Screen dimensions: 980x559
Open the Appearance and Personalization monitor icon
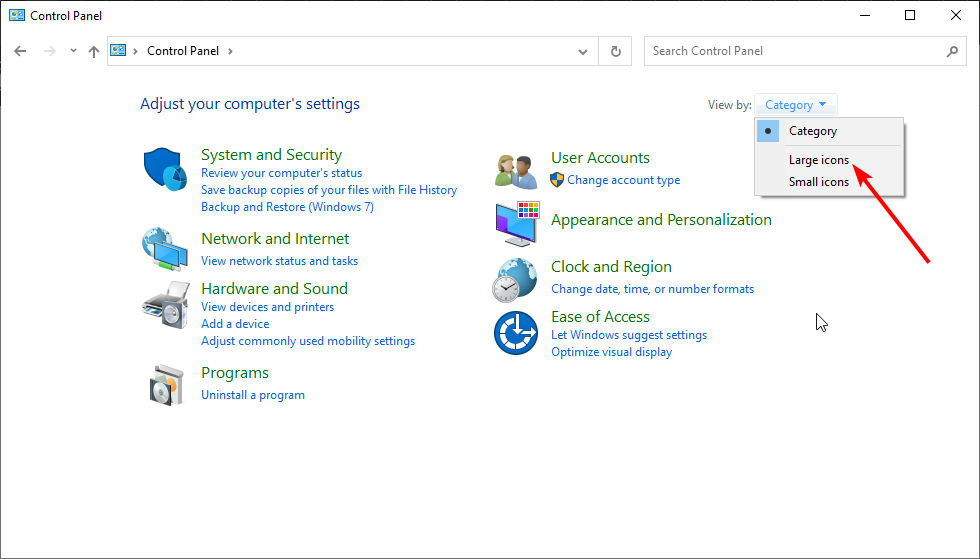[x=517, y=224]
